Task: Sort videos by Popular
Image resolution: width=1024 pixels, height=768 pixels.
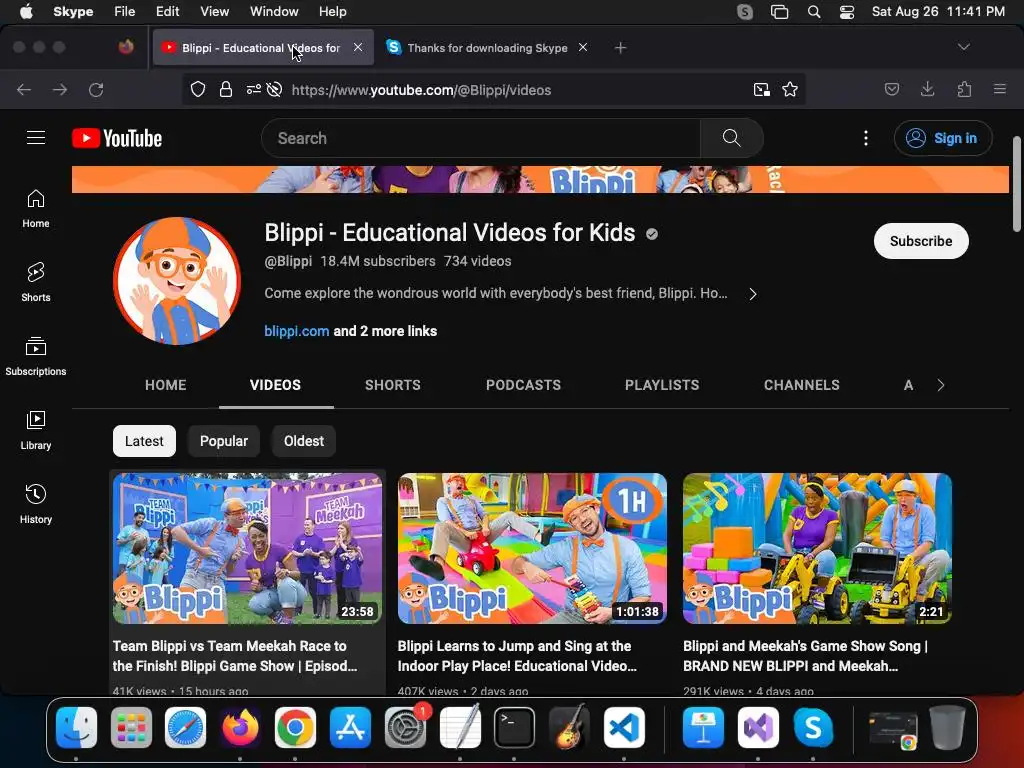Action: 224,441
